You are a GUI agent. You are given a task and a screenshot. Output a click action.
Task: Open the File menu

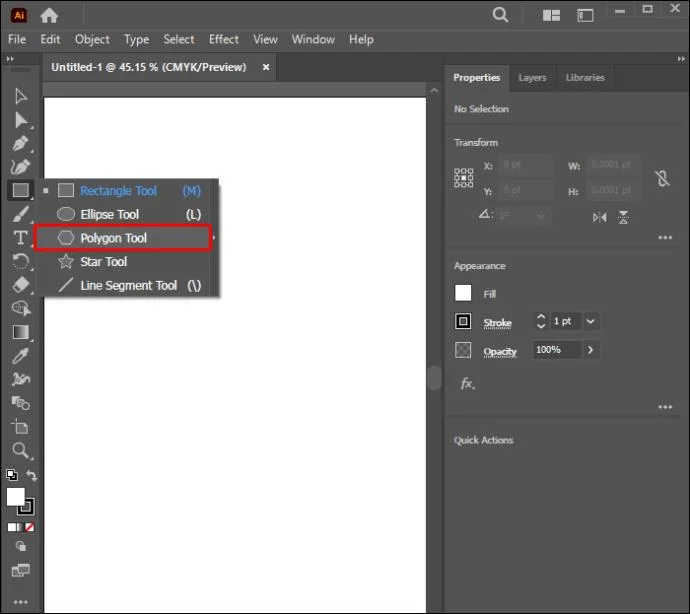[x=17, y=40]
